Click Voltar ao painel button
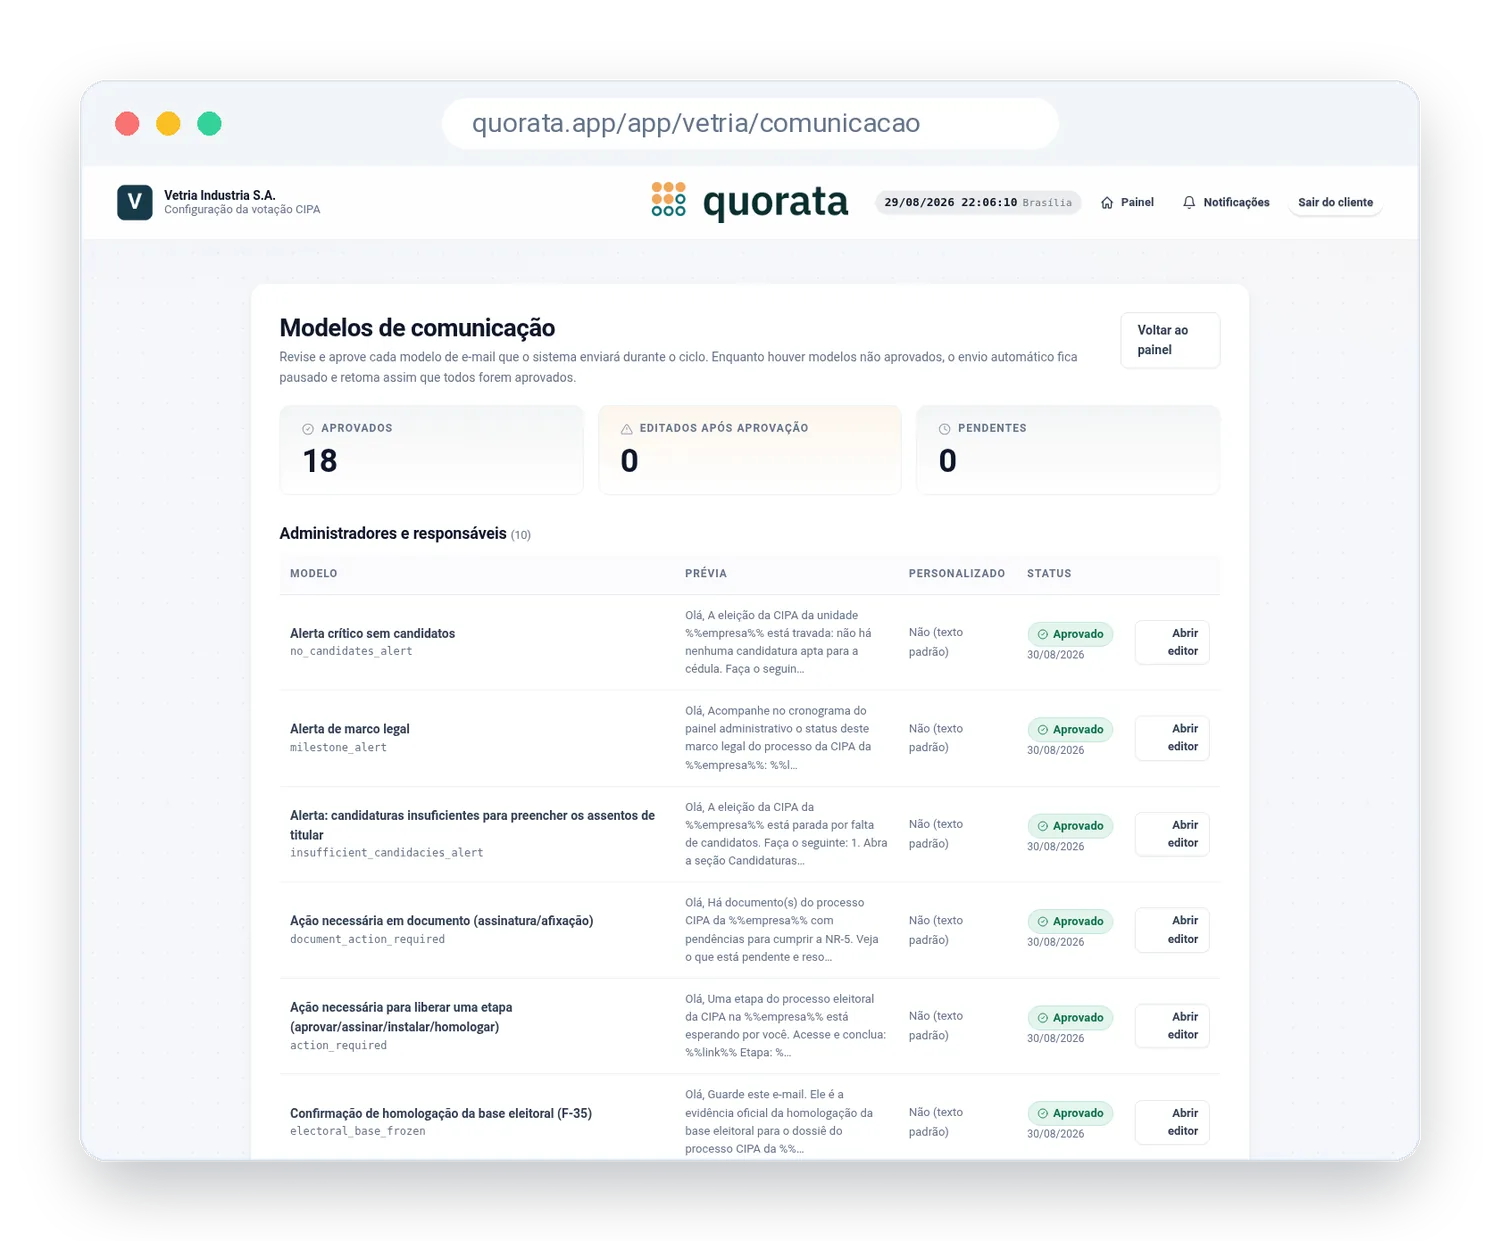 click(x=1170, y=340)
